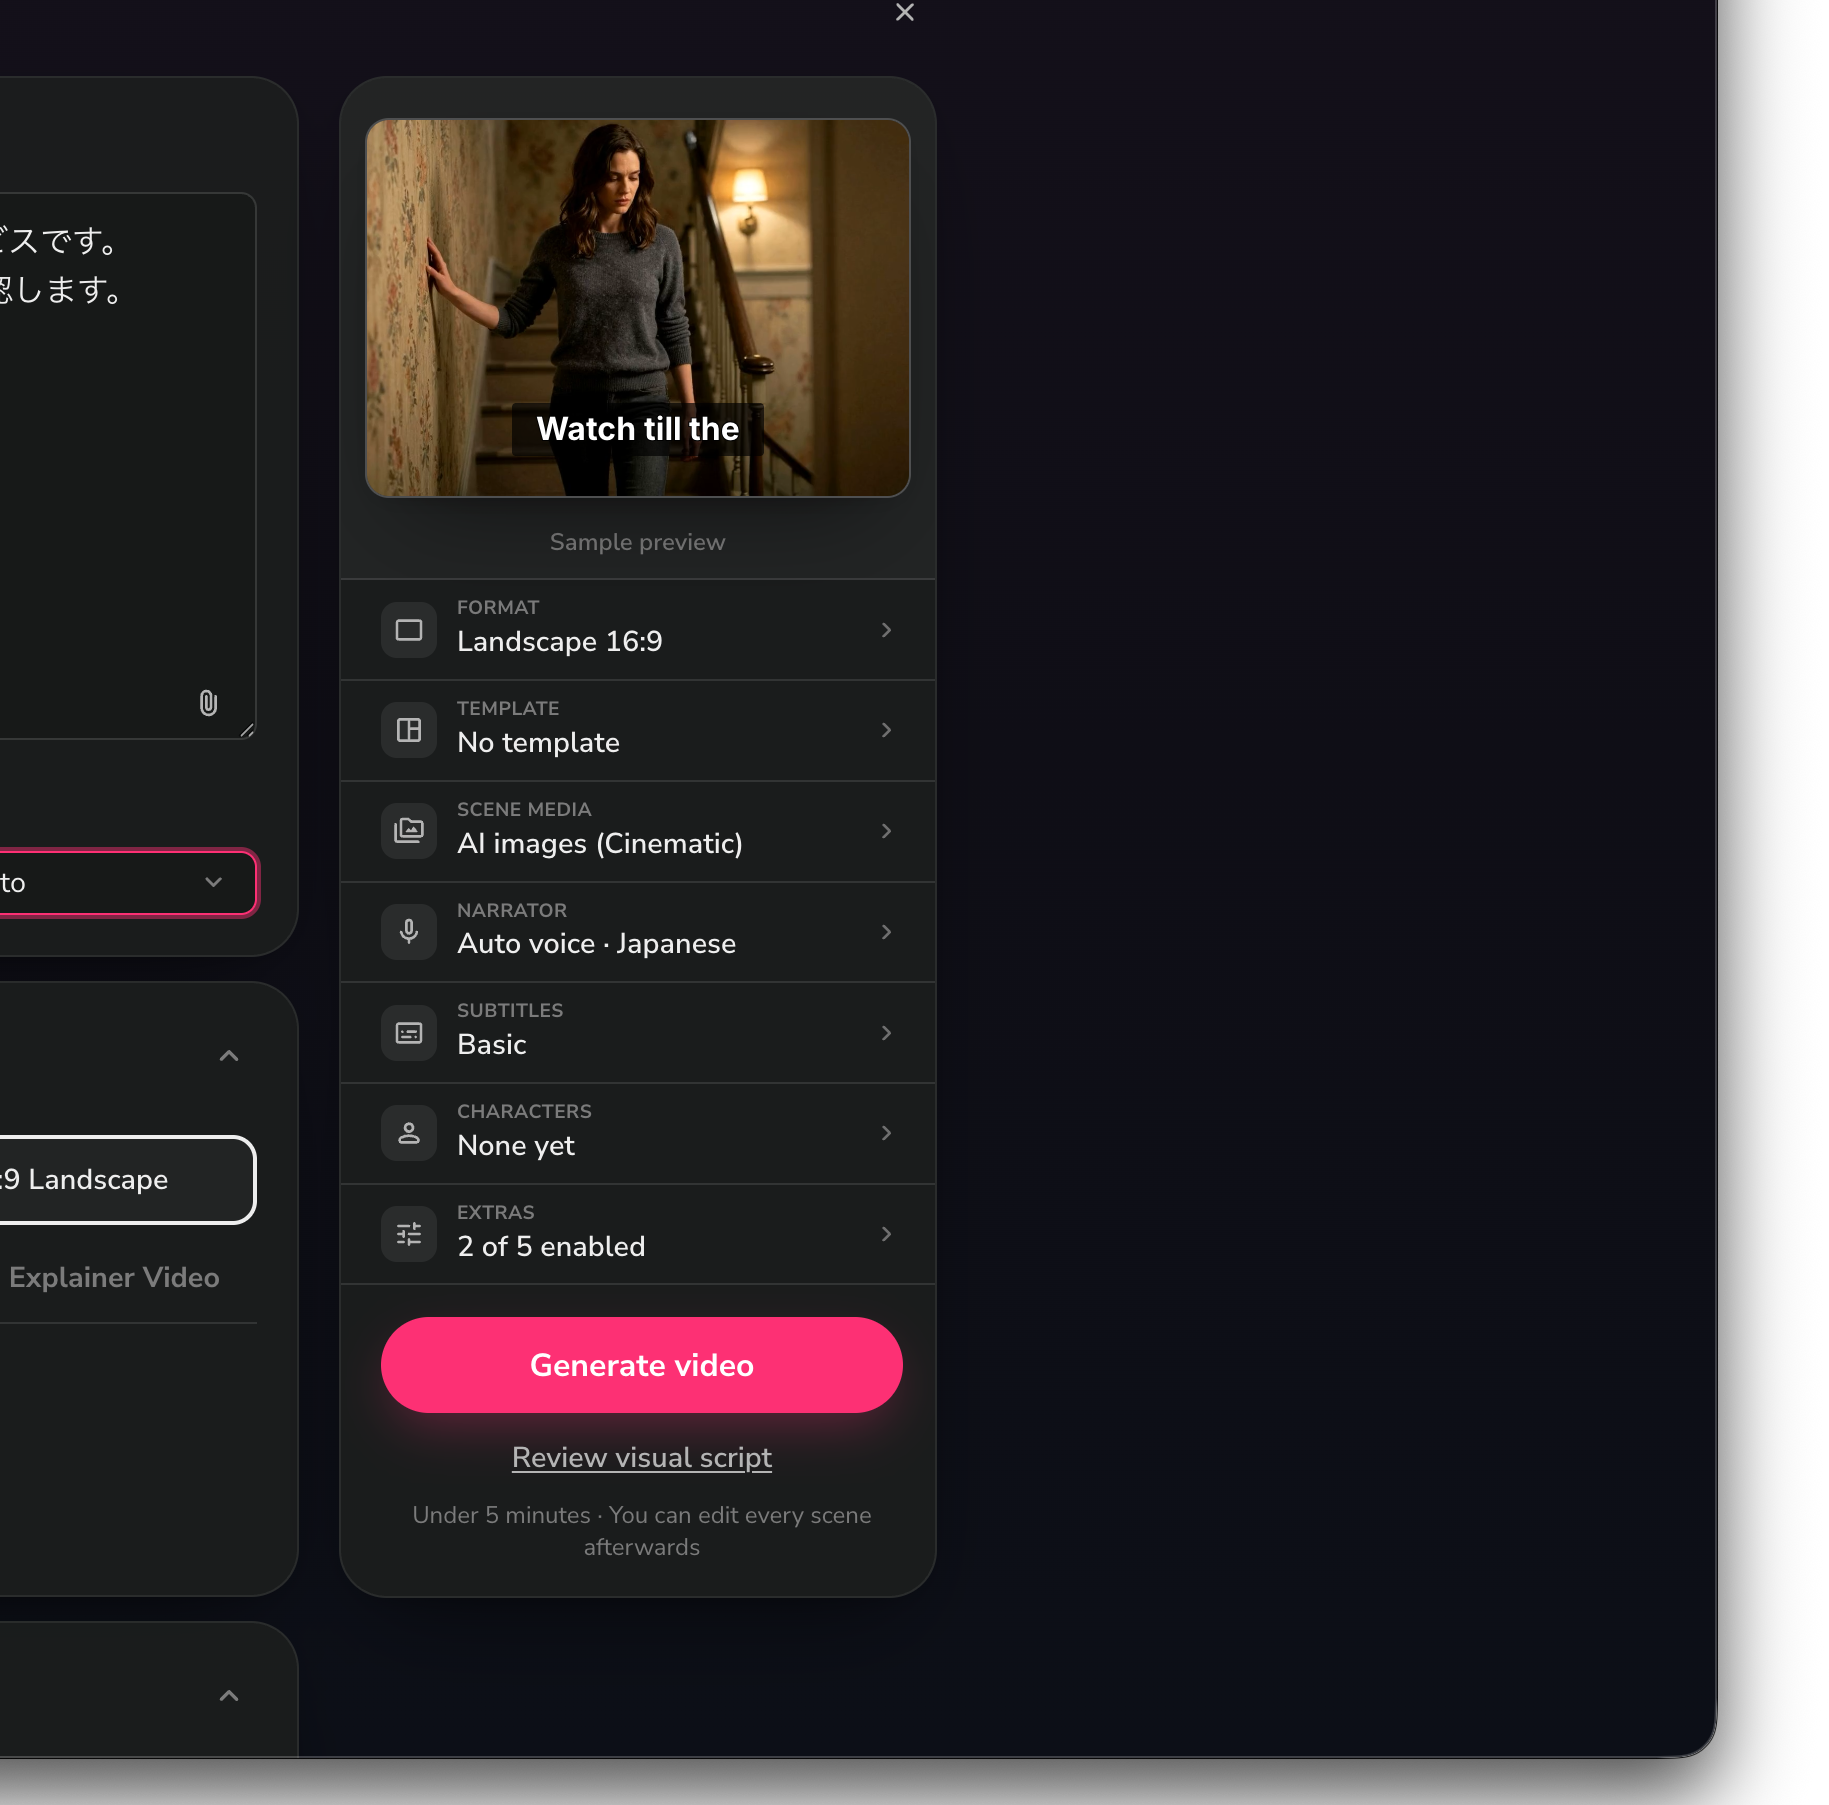The image size is (1829, 1805).
Task: Click the Template layout icon
Action: tap(409, 730)
